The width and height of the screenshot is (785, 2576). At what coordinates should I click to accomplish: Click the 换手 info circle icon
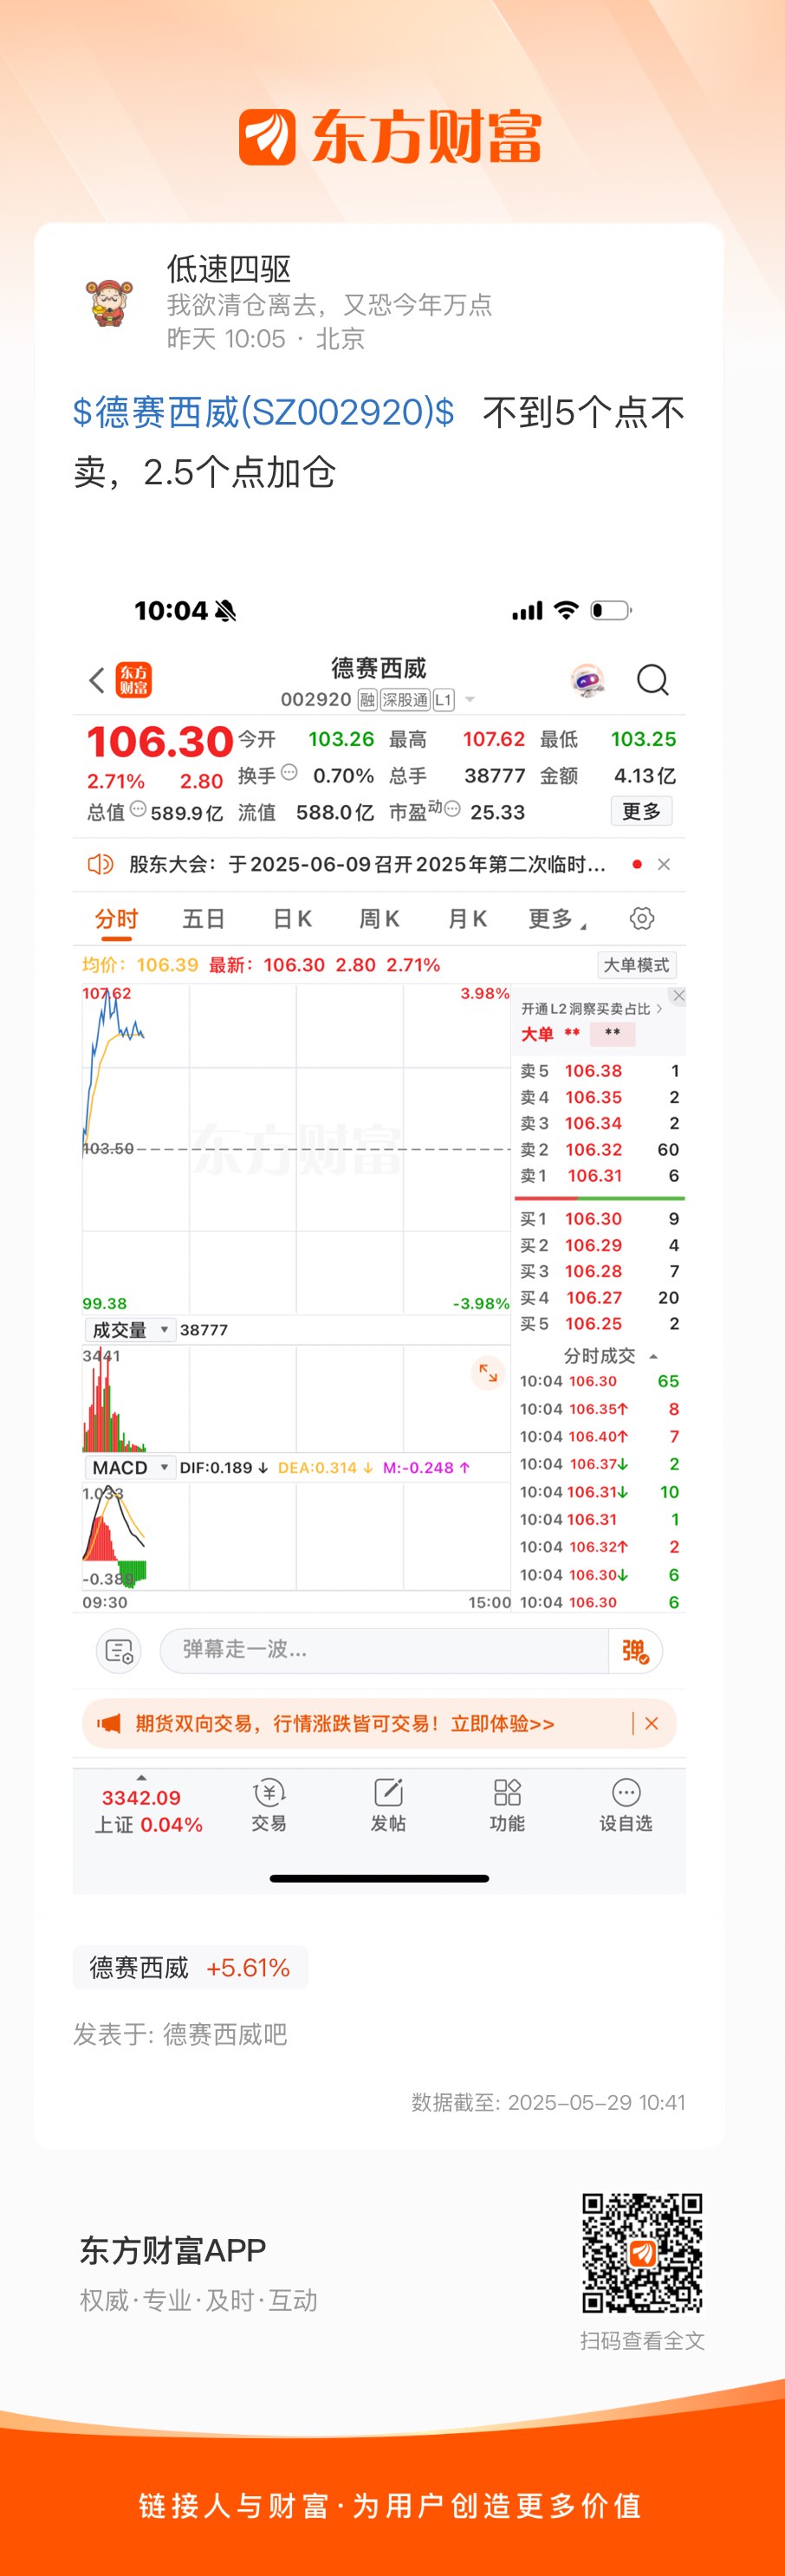289,772
